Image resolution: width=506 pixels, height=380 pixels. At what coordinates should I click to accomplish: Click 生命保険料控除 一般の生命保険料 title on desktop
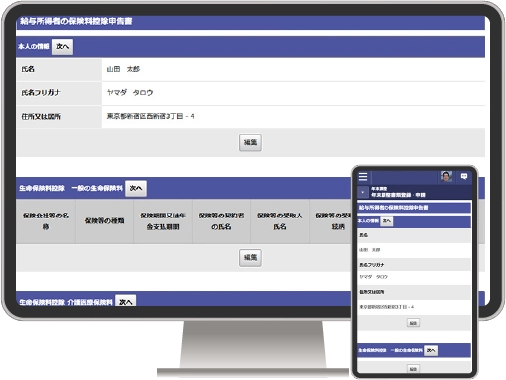(x=71, y=188)
